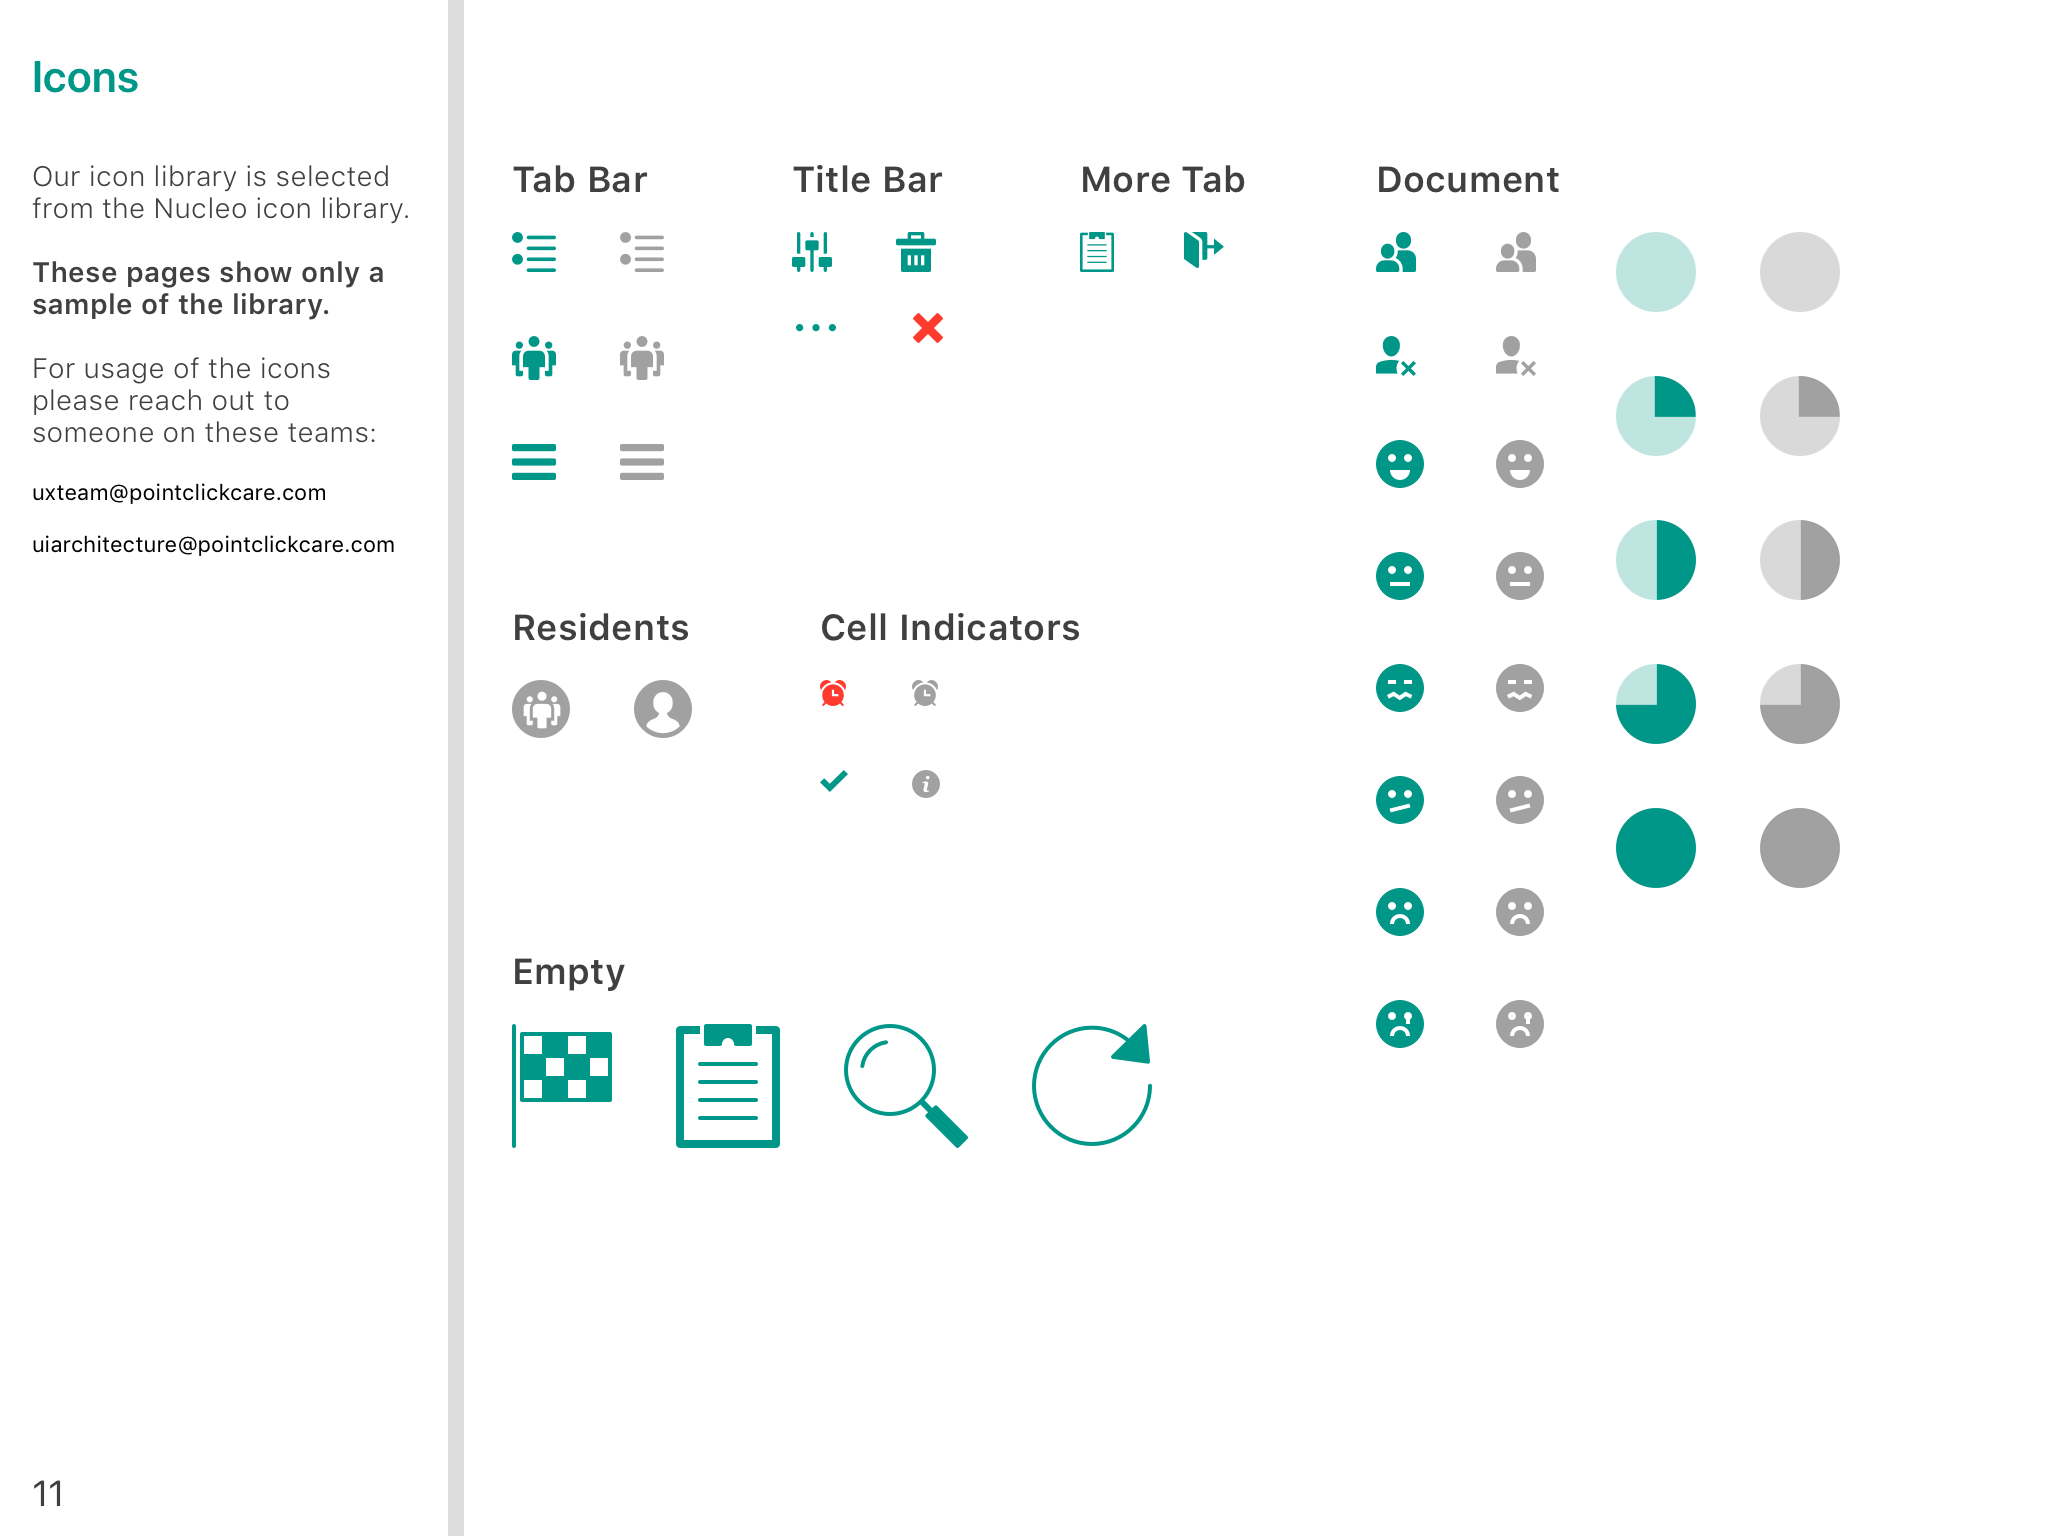
Task: Click the gray circular group residents icon
Action: (541, 709)
